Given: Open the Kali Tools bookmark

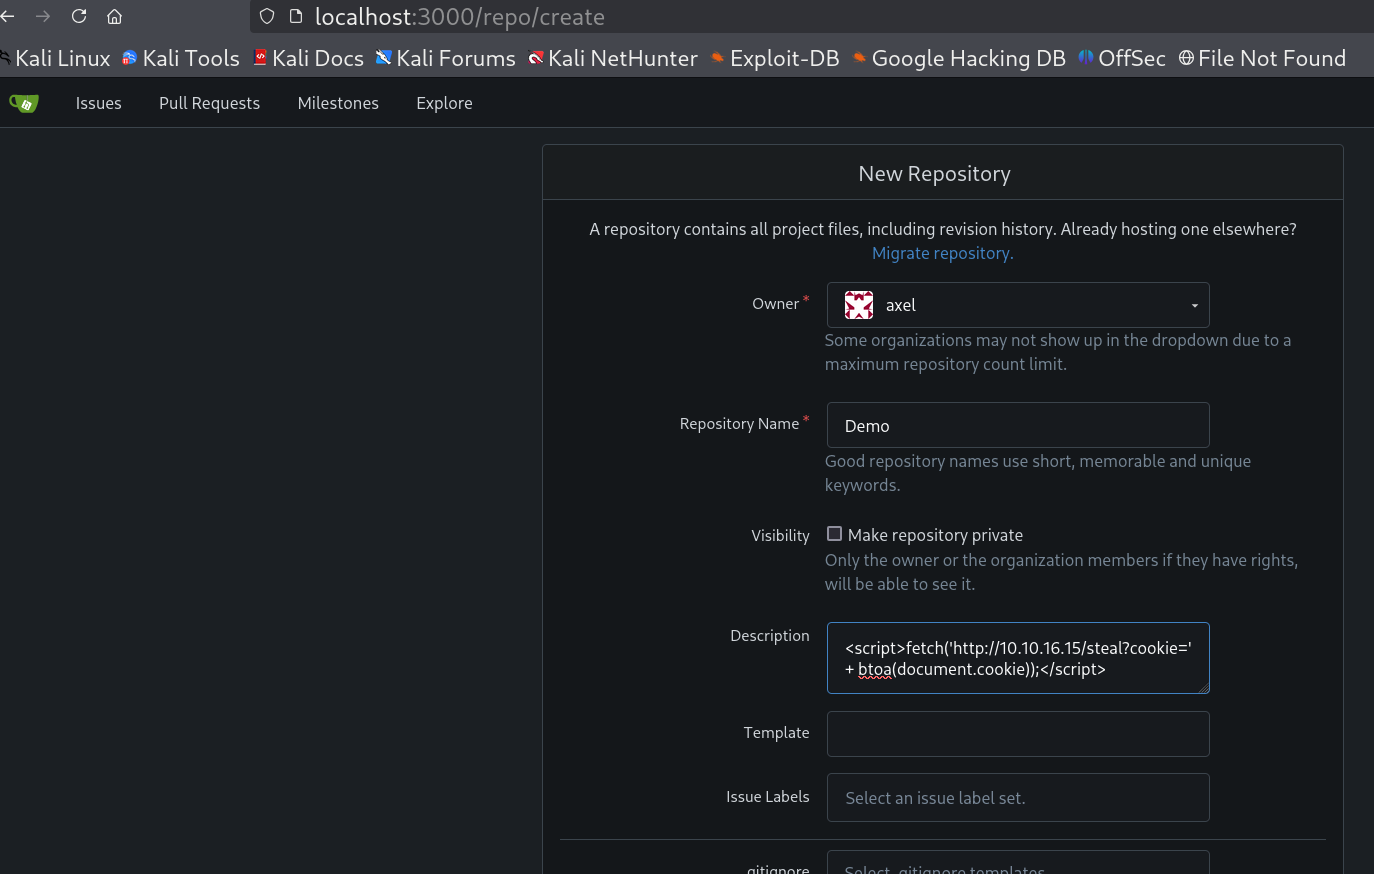Looking at the screenshot, I should [x=181, y=58].
